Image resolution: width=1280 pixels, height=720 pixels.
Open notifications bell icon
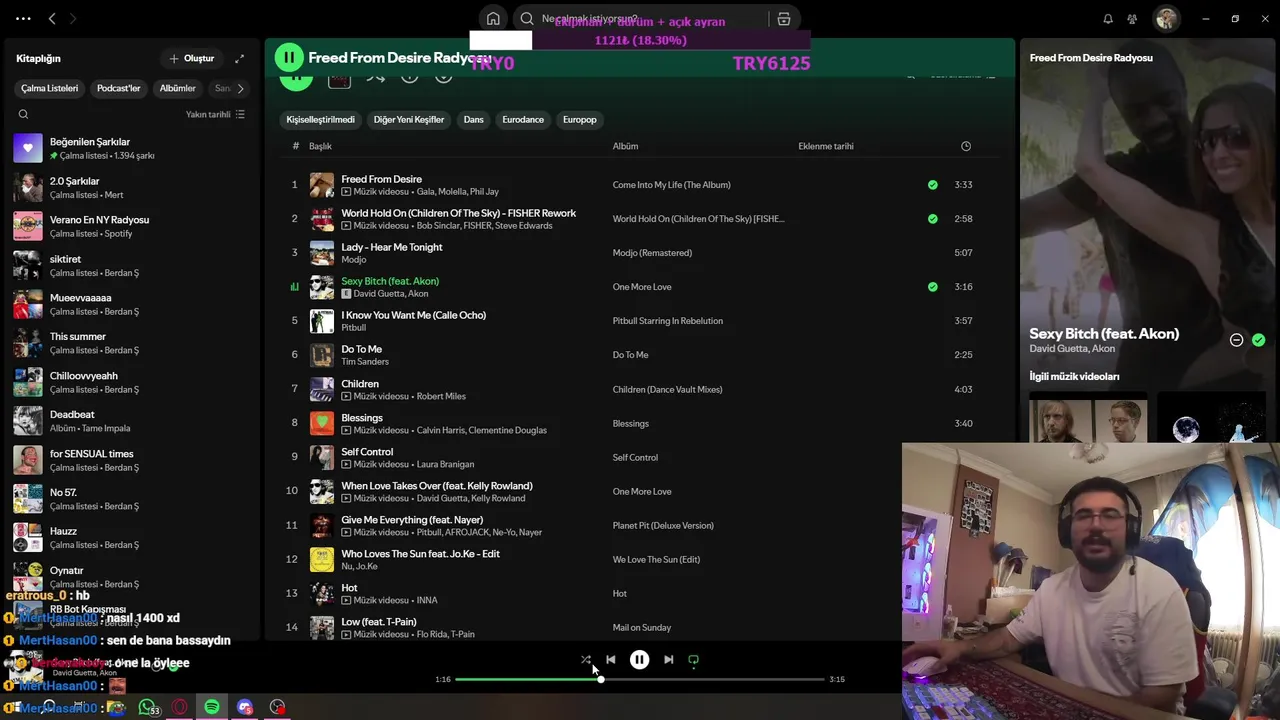tap(1108, 19)
